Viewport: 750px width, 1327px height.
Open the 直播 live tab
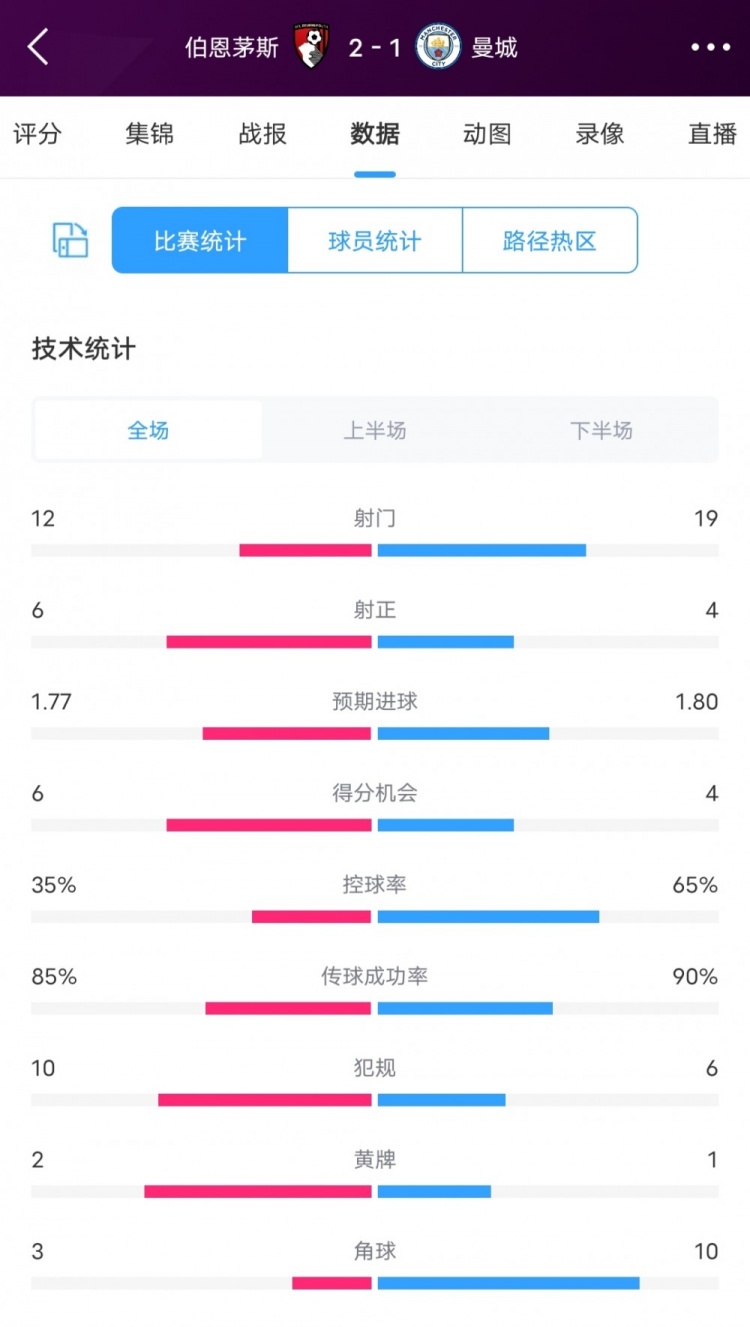(712, 134)
